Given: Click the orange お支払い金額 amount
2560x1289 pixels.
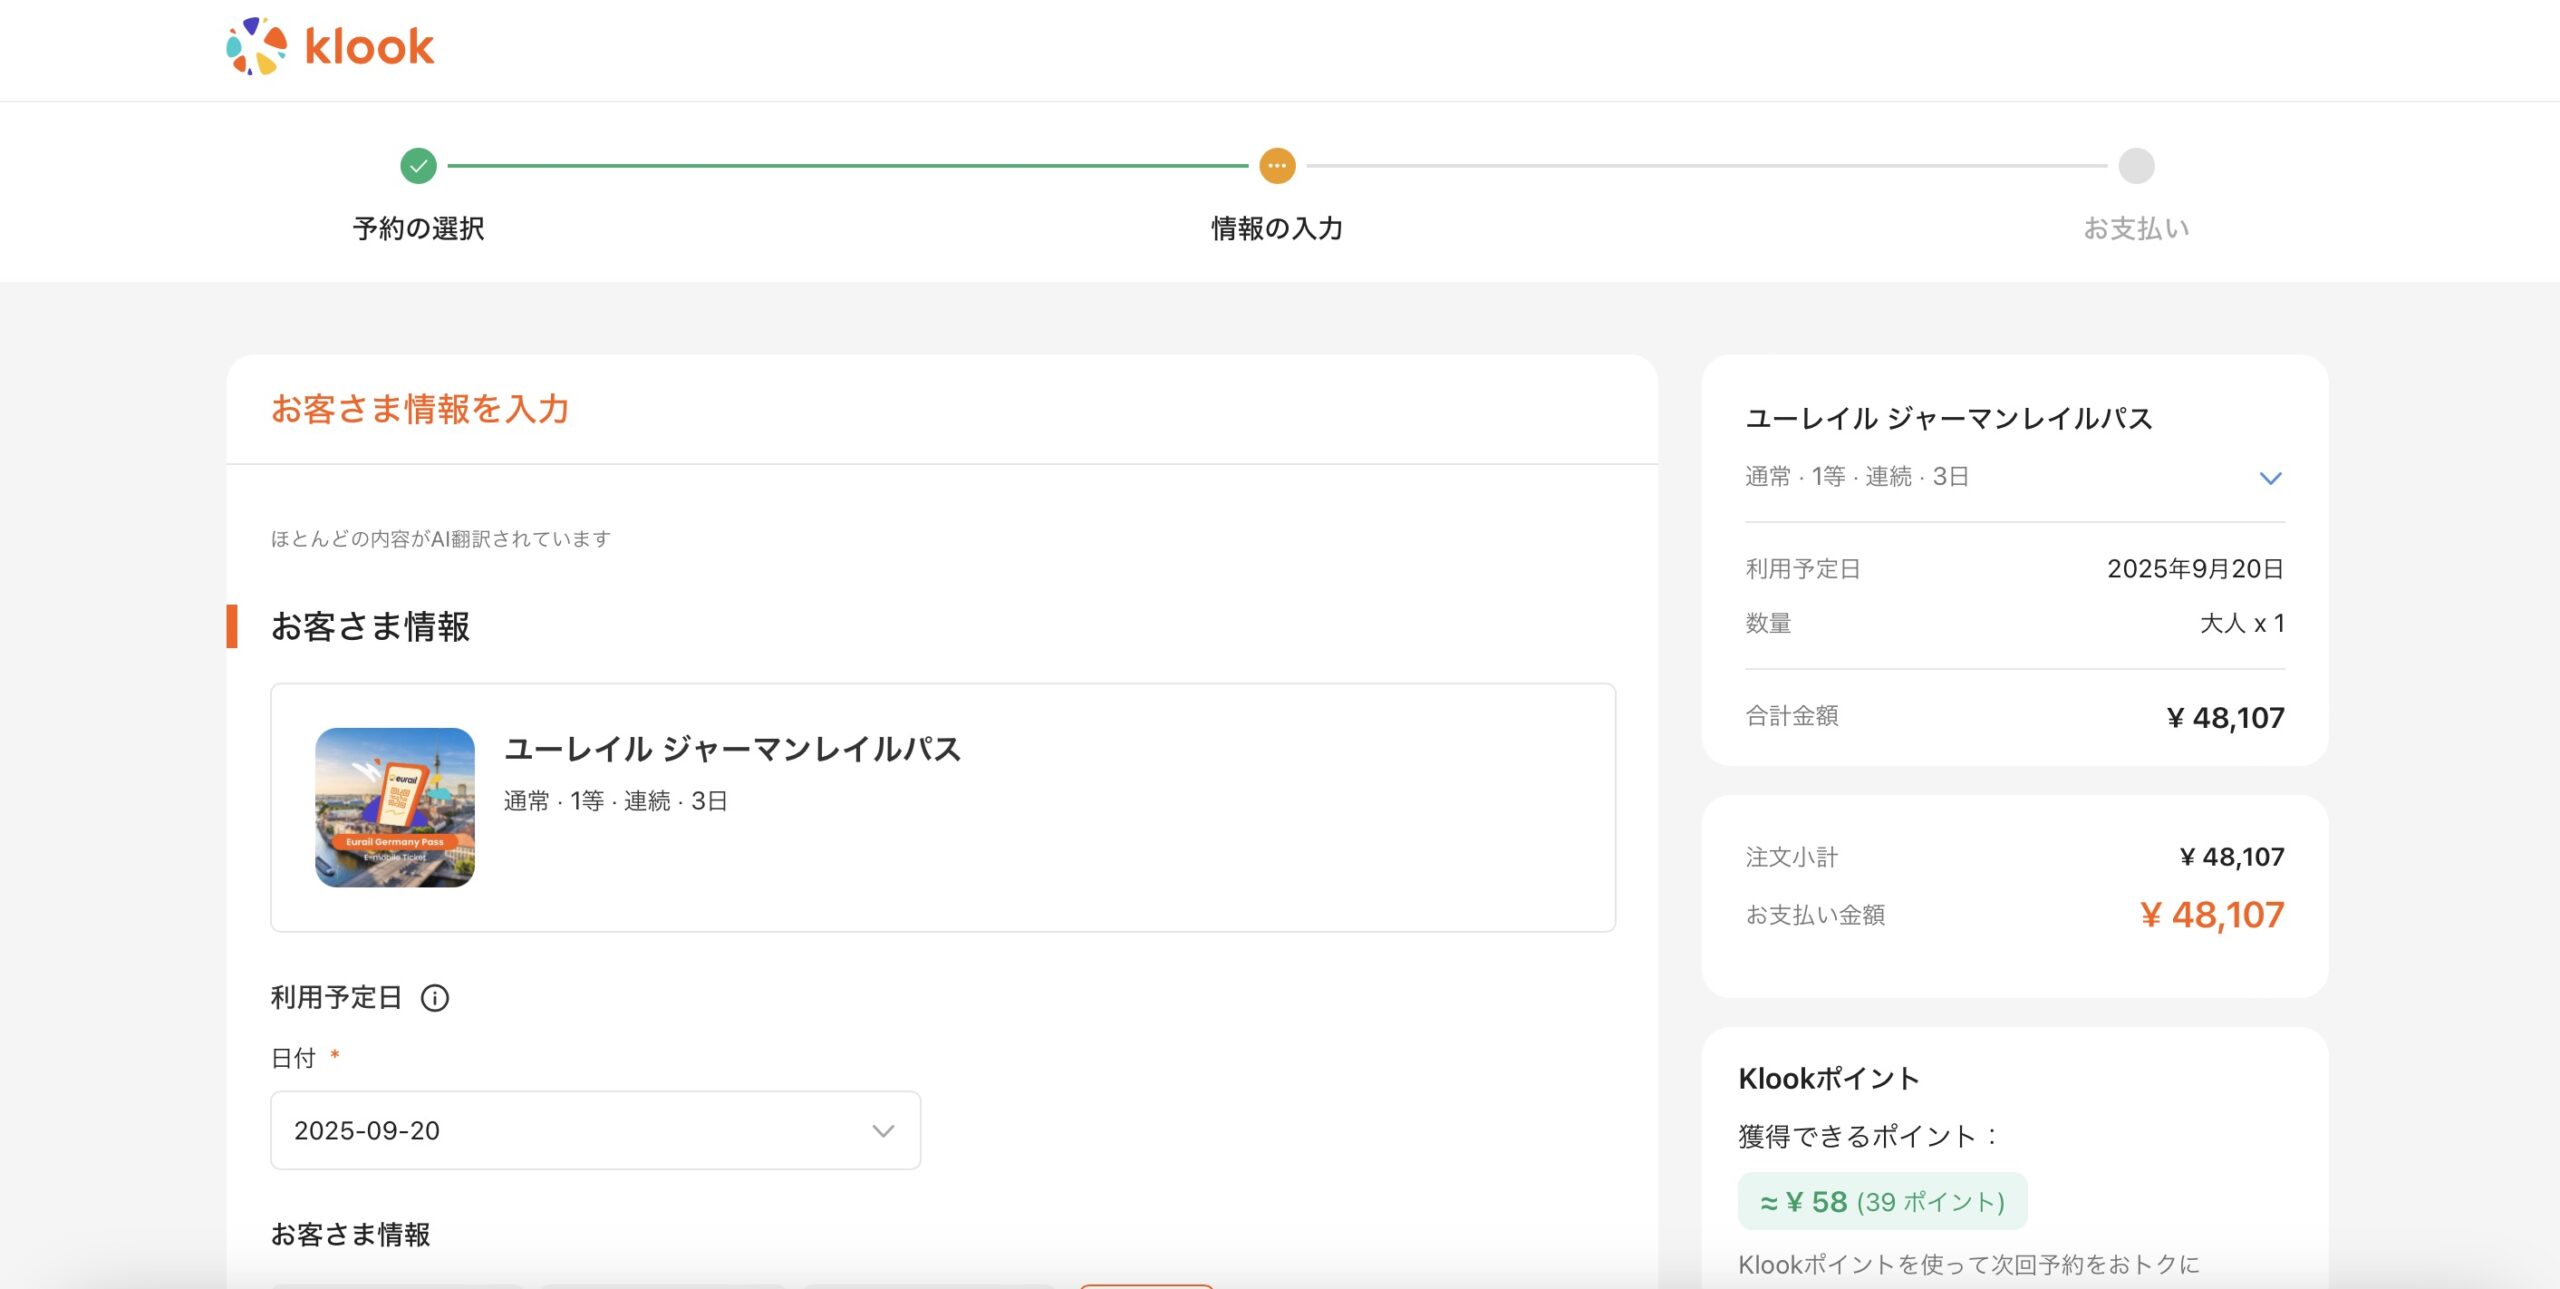Looking at the screenshot, I should (2212, 915).
